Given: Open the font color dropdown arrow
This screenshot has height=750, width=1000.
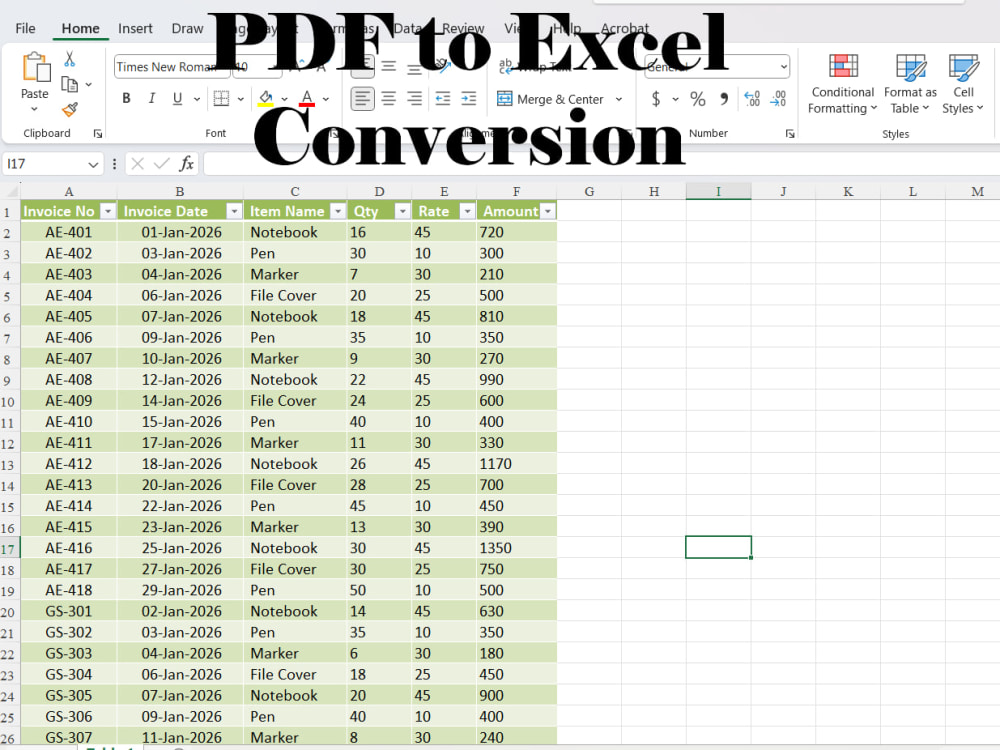Looking at the screenshot, I should pos(326,99).
